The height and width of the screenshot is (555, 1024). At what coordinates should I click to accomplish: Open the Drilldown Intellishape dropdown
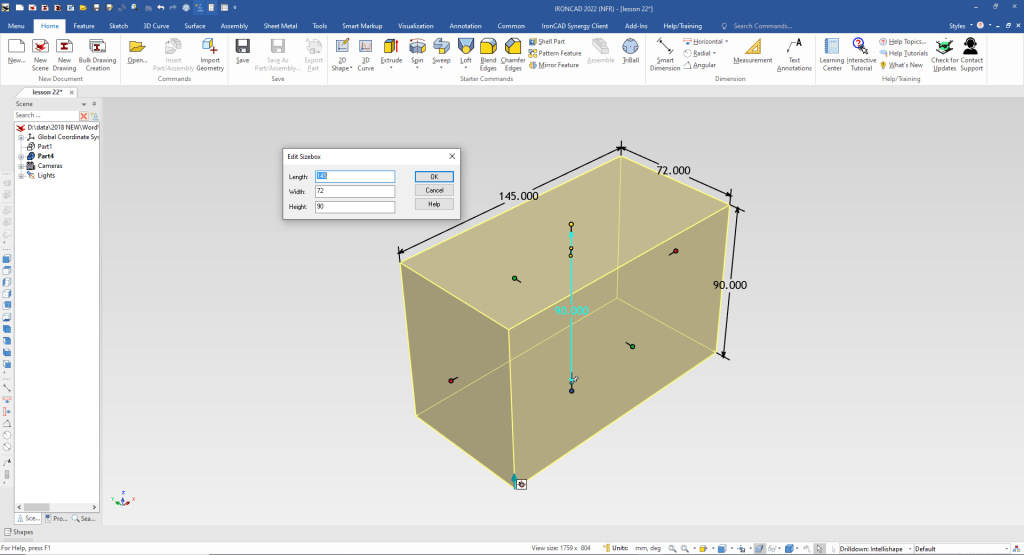tap(910, 548)
